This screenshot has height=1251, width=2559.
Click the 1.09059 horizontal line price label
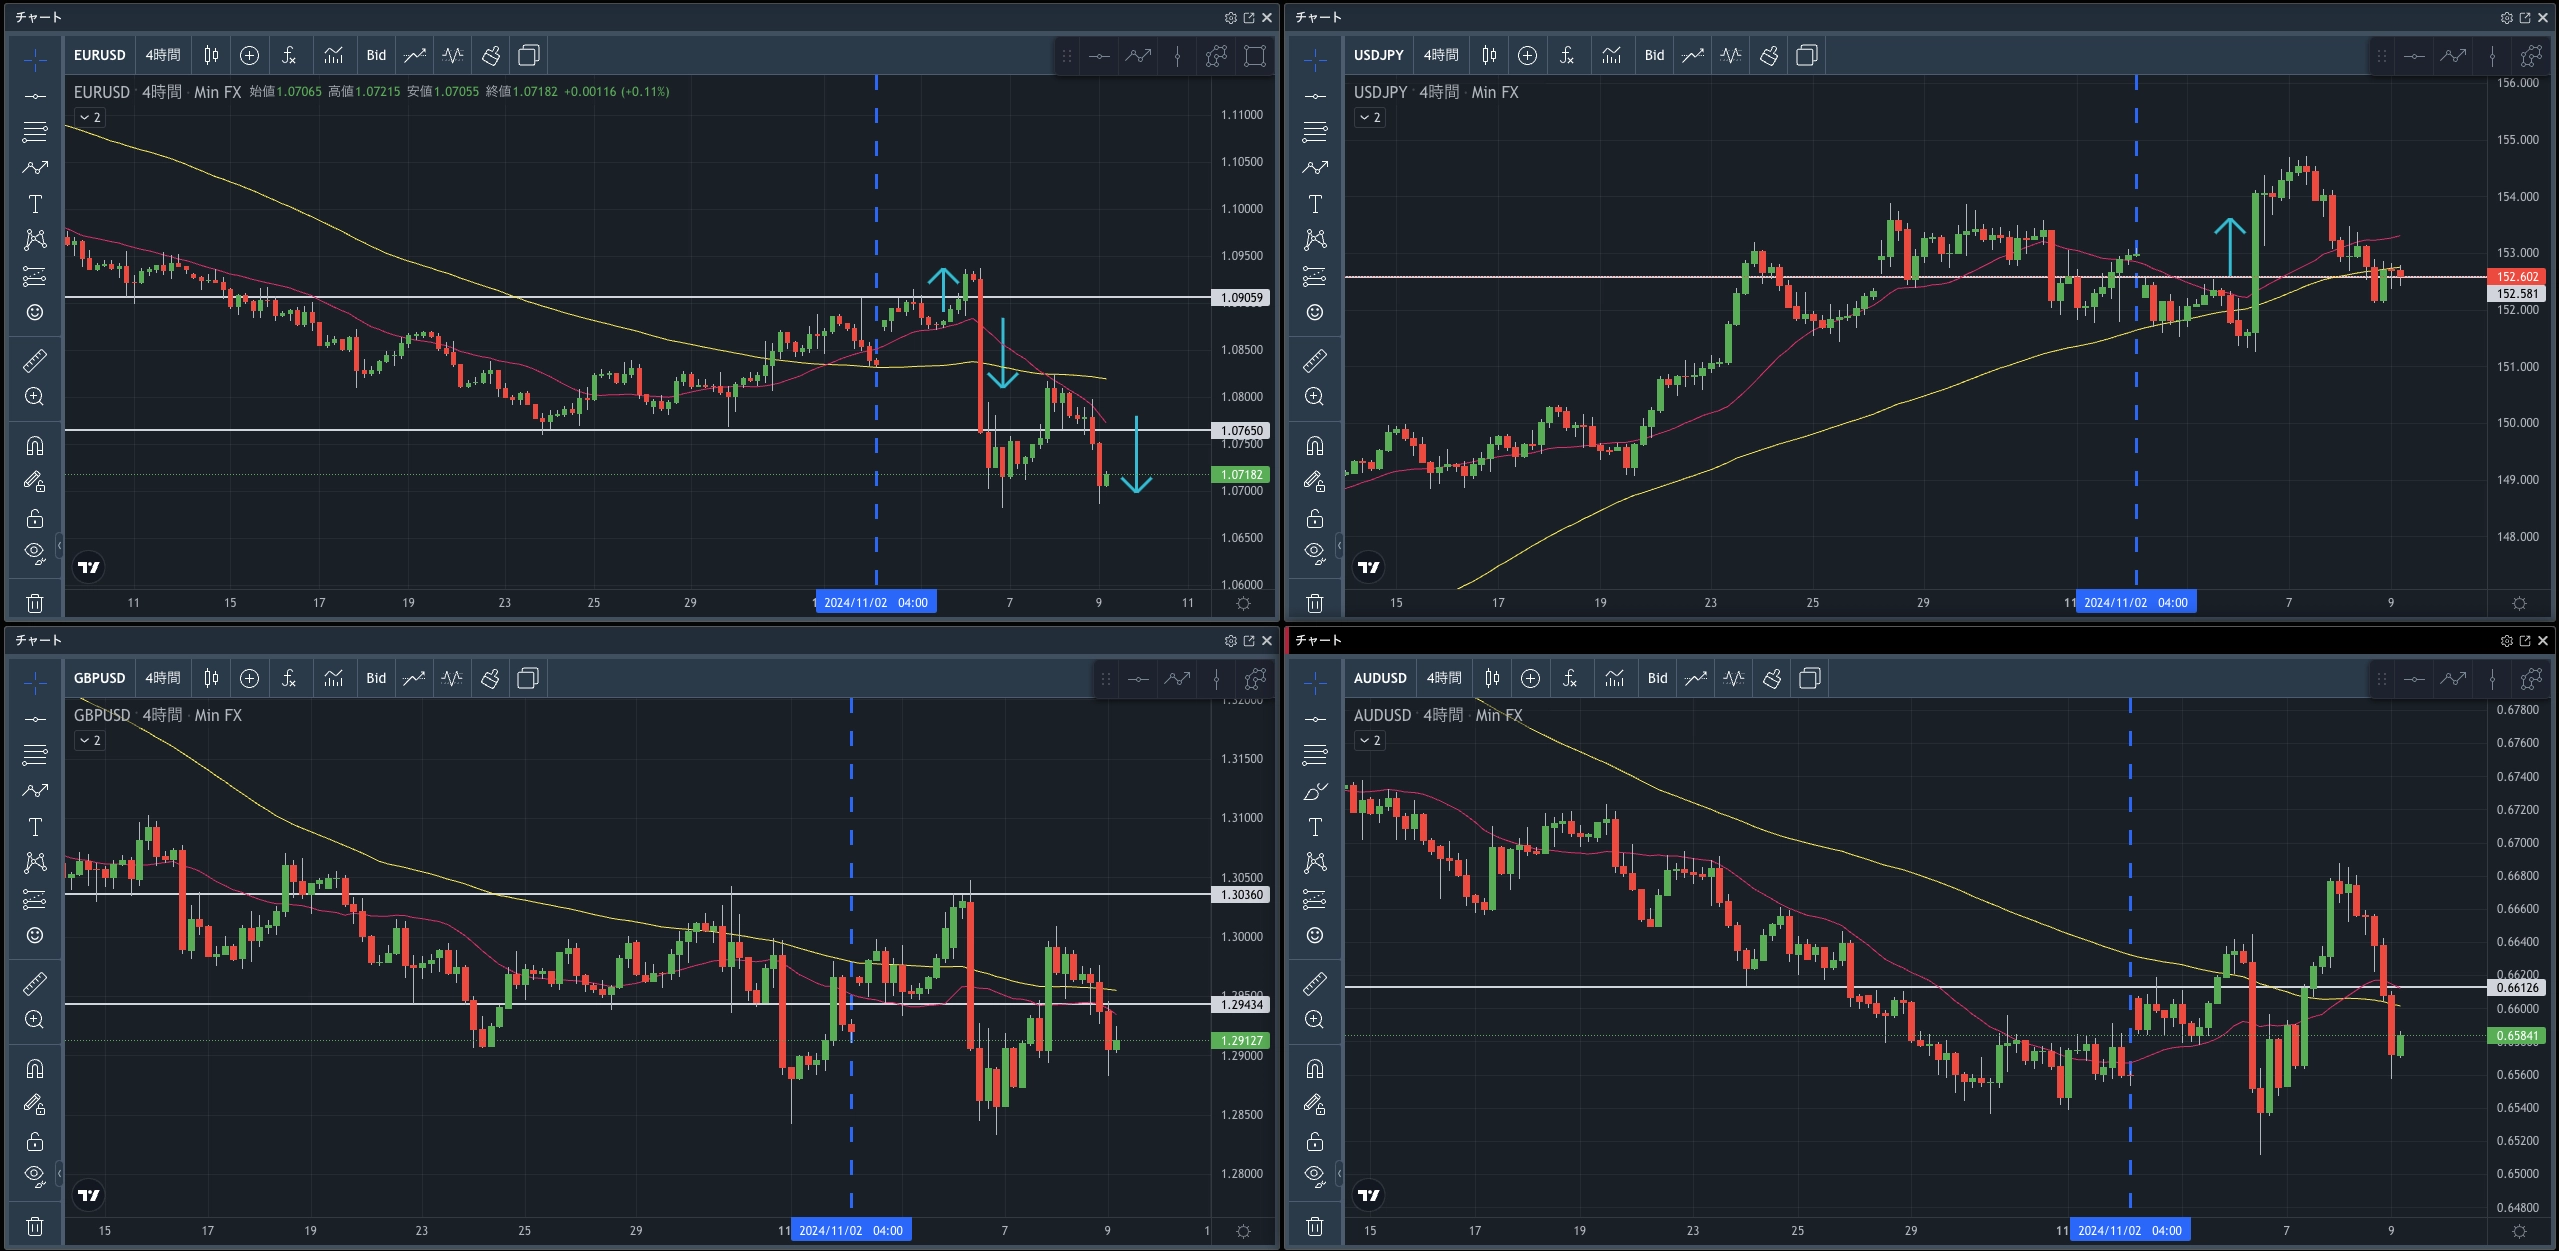[x=1241, y=297]
